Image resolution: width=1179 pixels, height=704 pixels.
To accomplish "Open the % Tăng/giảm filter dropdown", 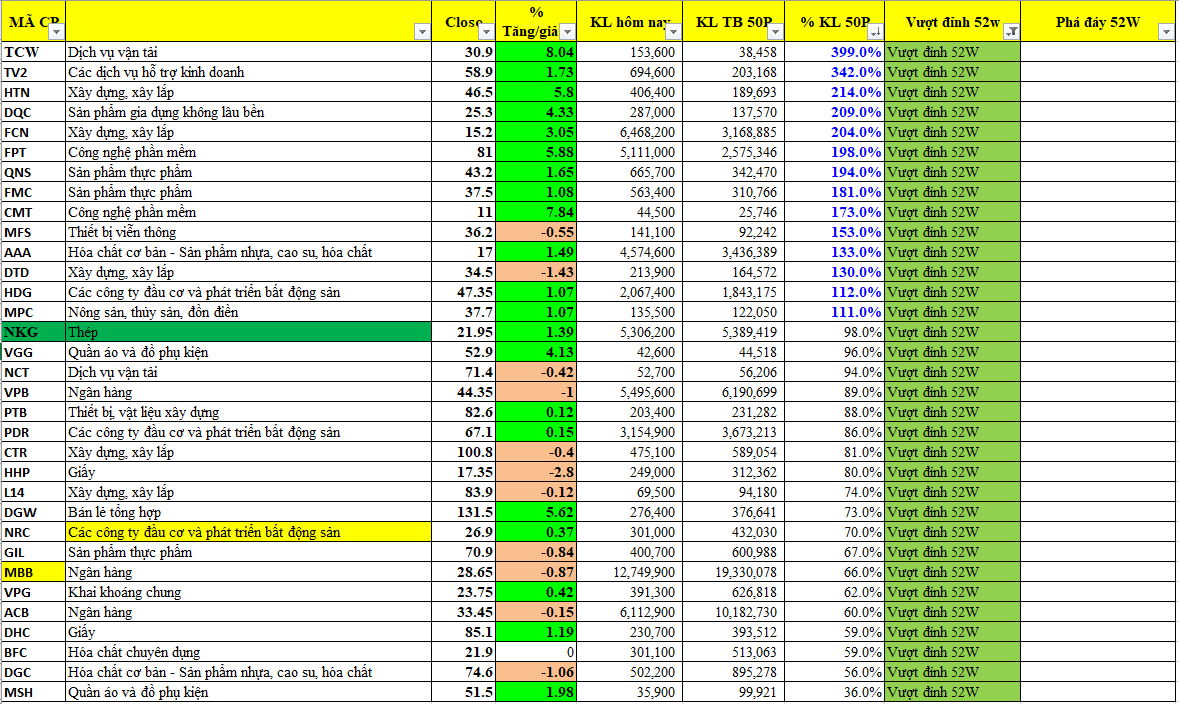I will (568, 32).
